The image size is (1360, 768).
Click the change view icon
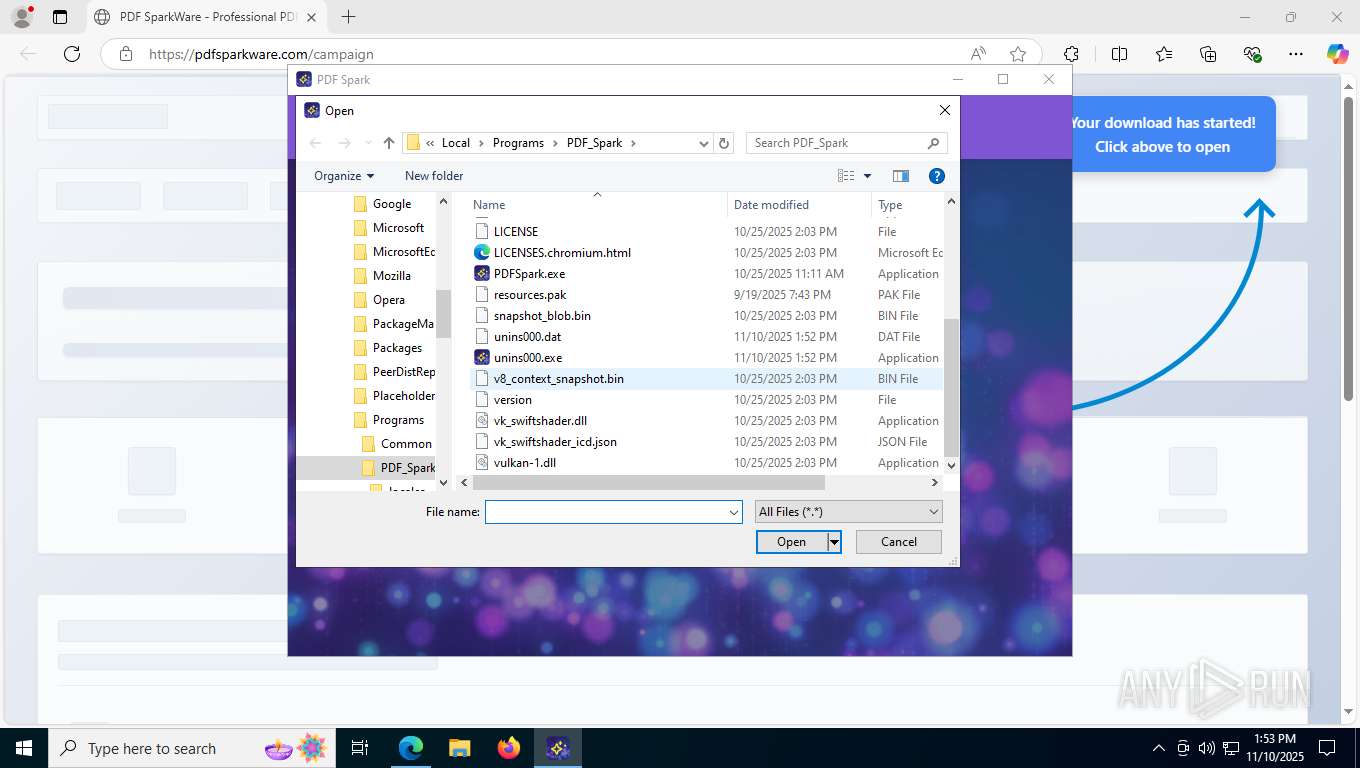pyautogui.click(x=846, y=176)
